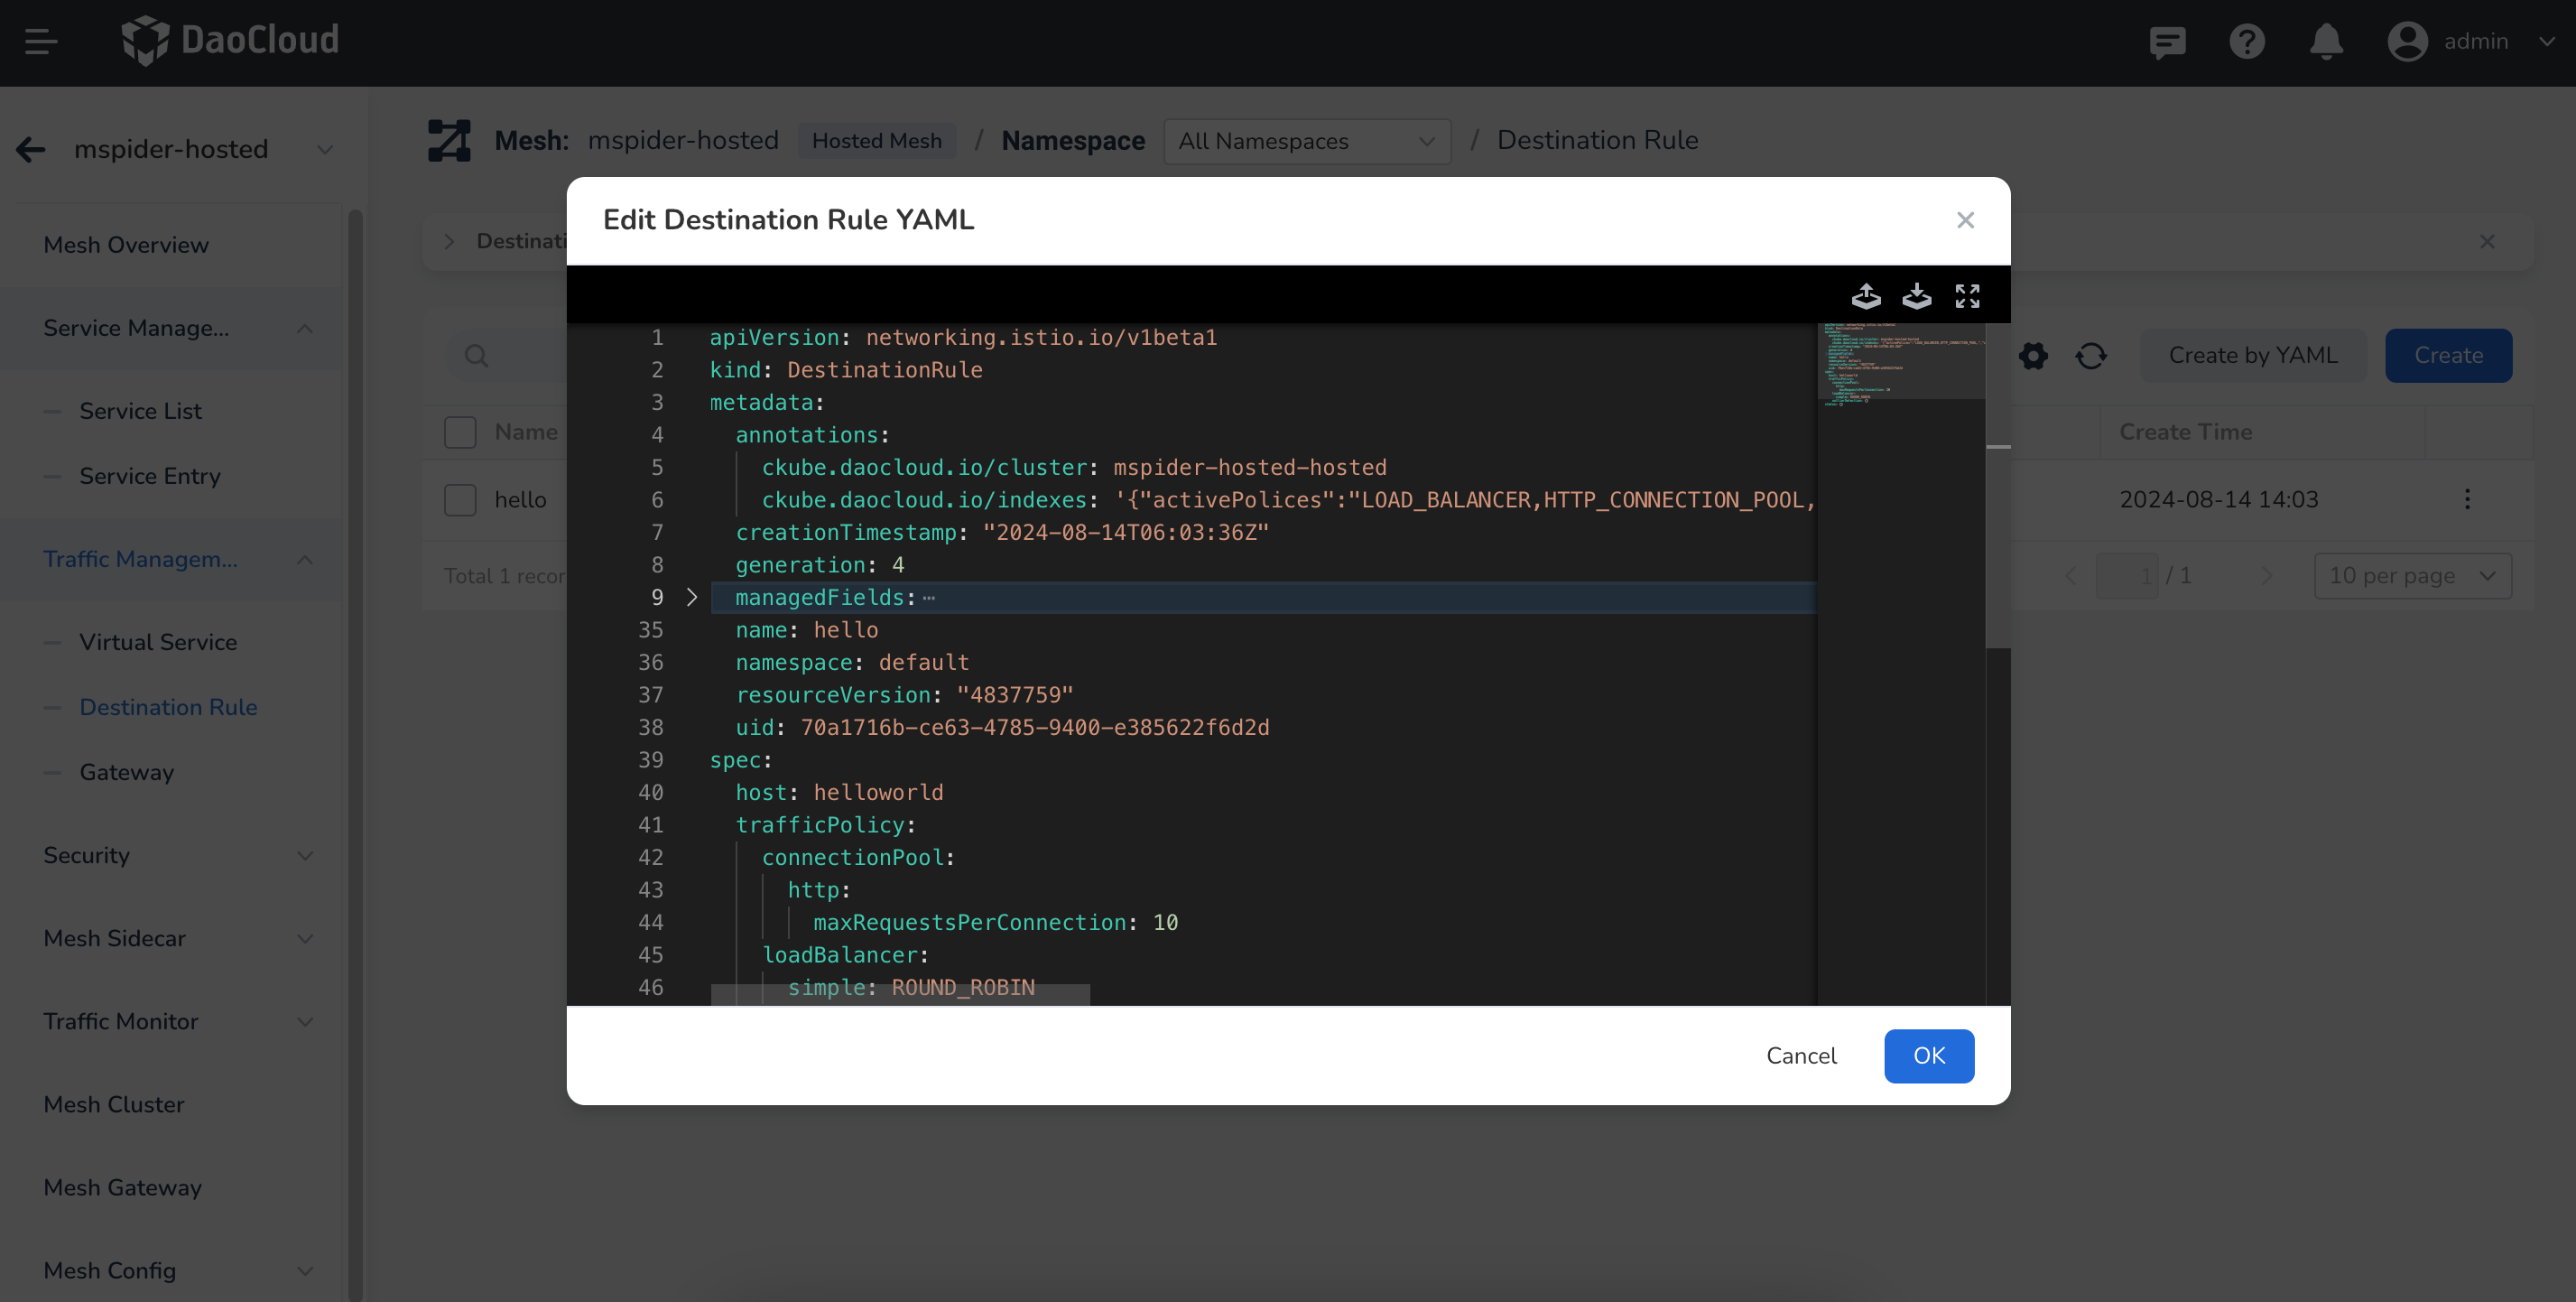Open the messages chat icon

(x=2167, y=42)
